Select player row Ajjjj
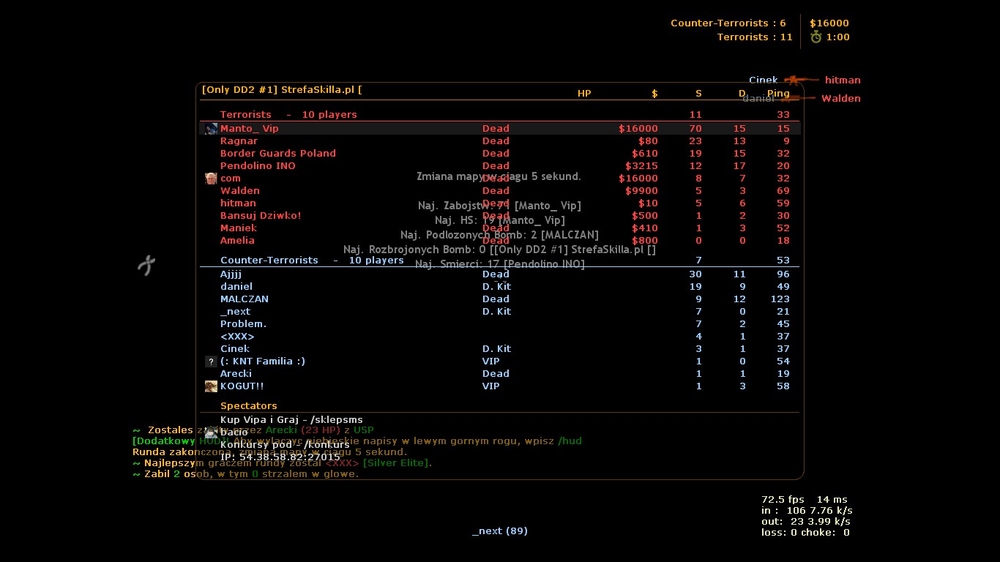The image size is (1000, 562). point(499,274)
